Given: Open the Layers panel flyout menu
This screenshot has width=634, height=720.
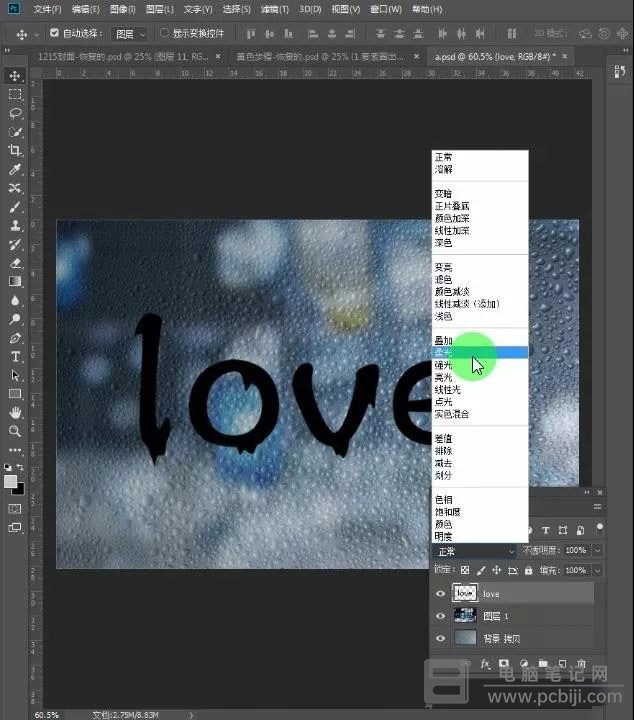Looking at the screenshot, I should [x=597, y=507].
